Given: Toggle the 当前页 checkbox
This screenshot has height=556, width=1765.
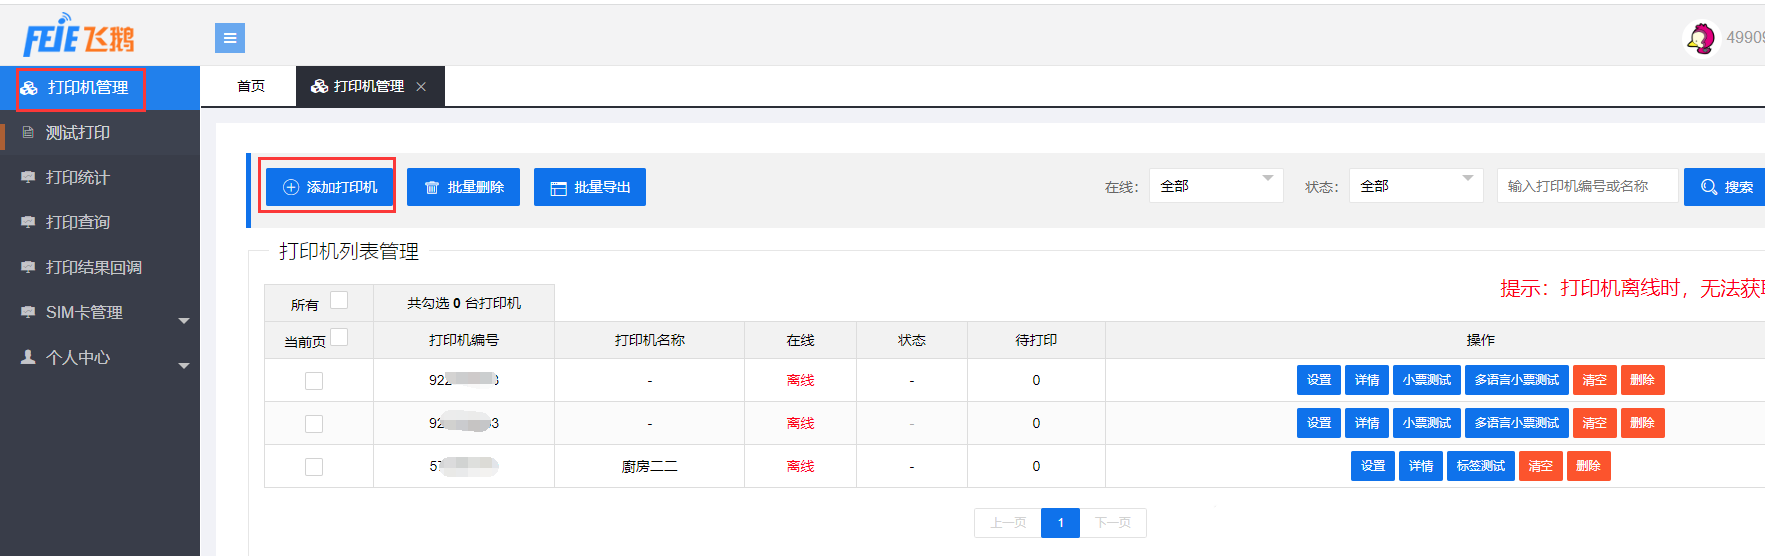Looking at the screenshot, I should (339, 337).
